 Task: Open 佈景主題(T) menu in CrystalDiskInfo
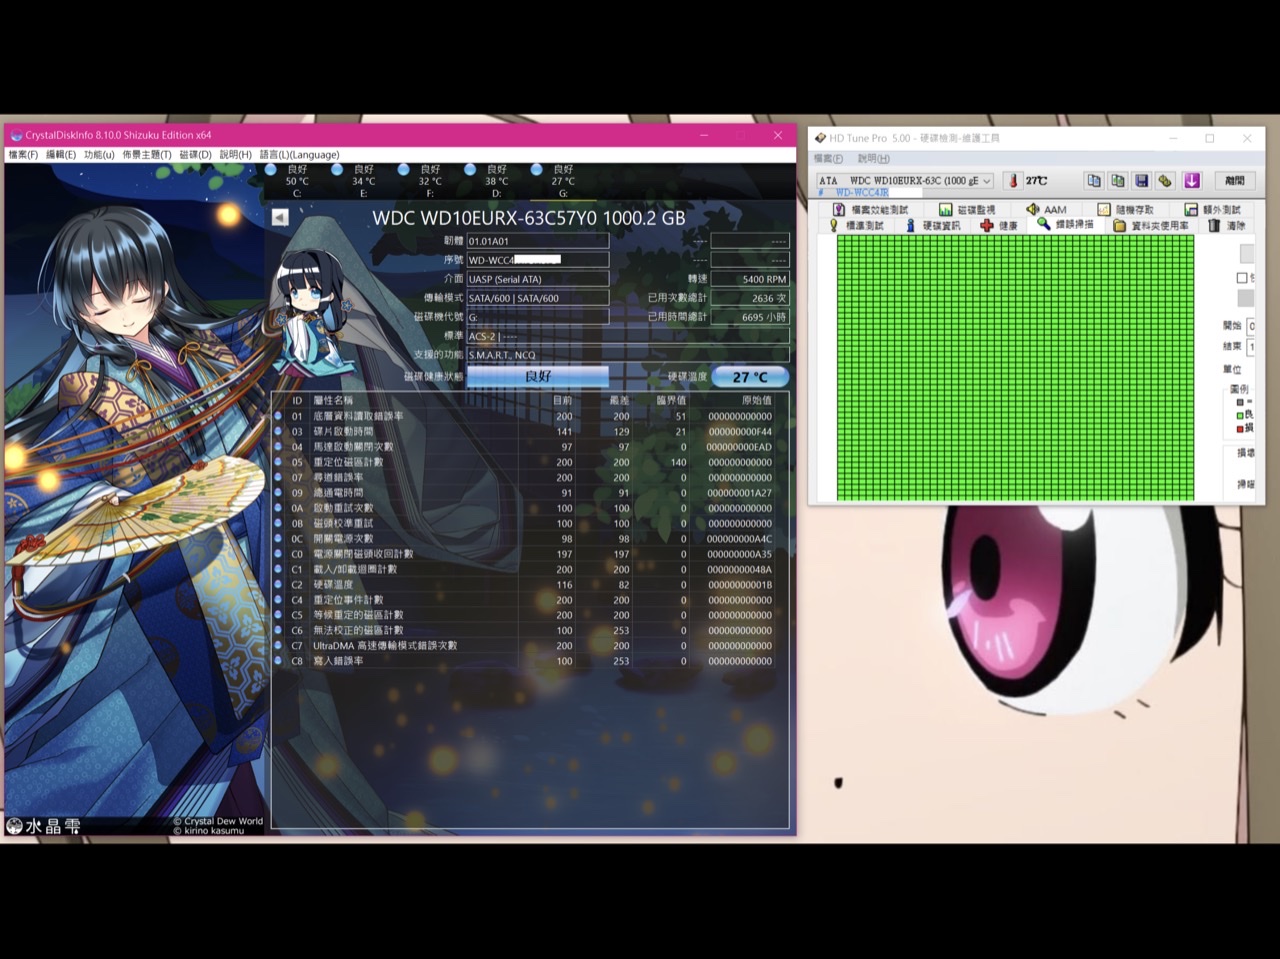click(147, 155)
